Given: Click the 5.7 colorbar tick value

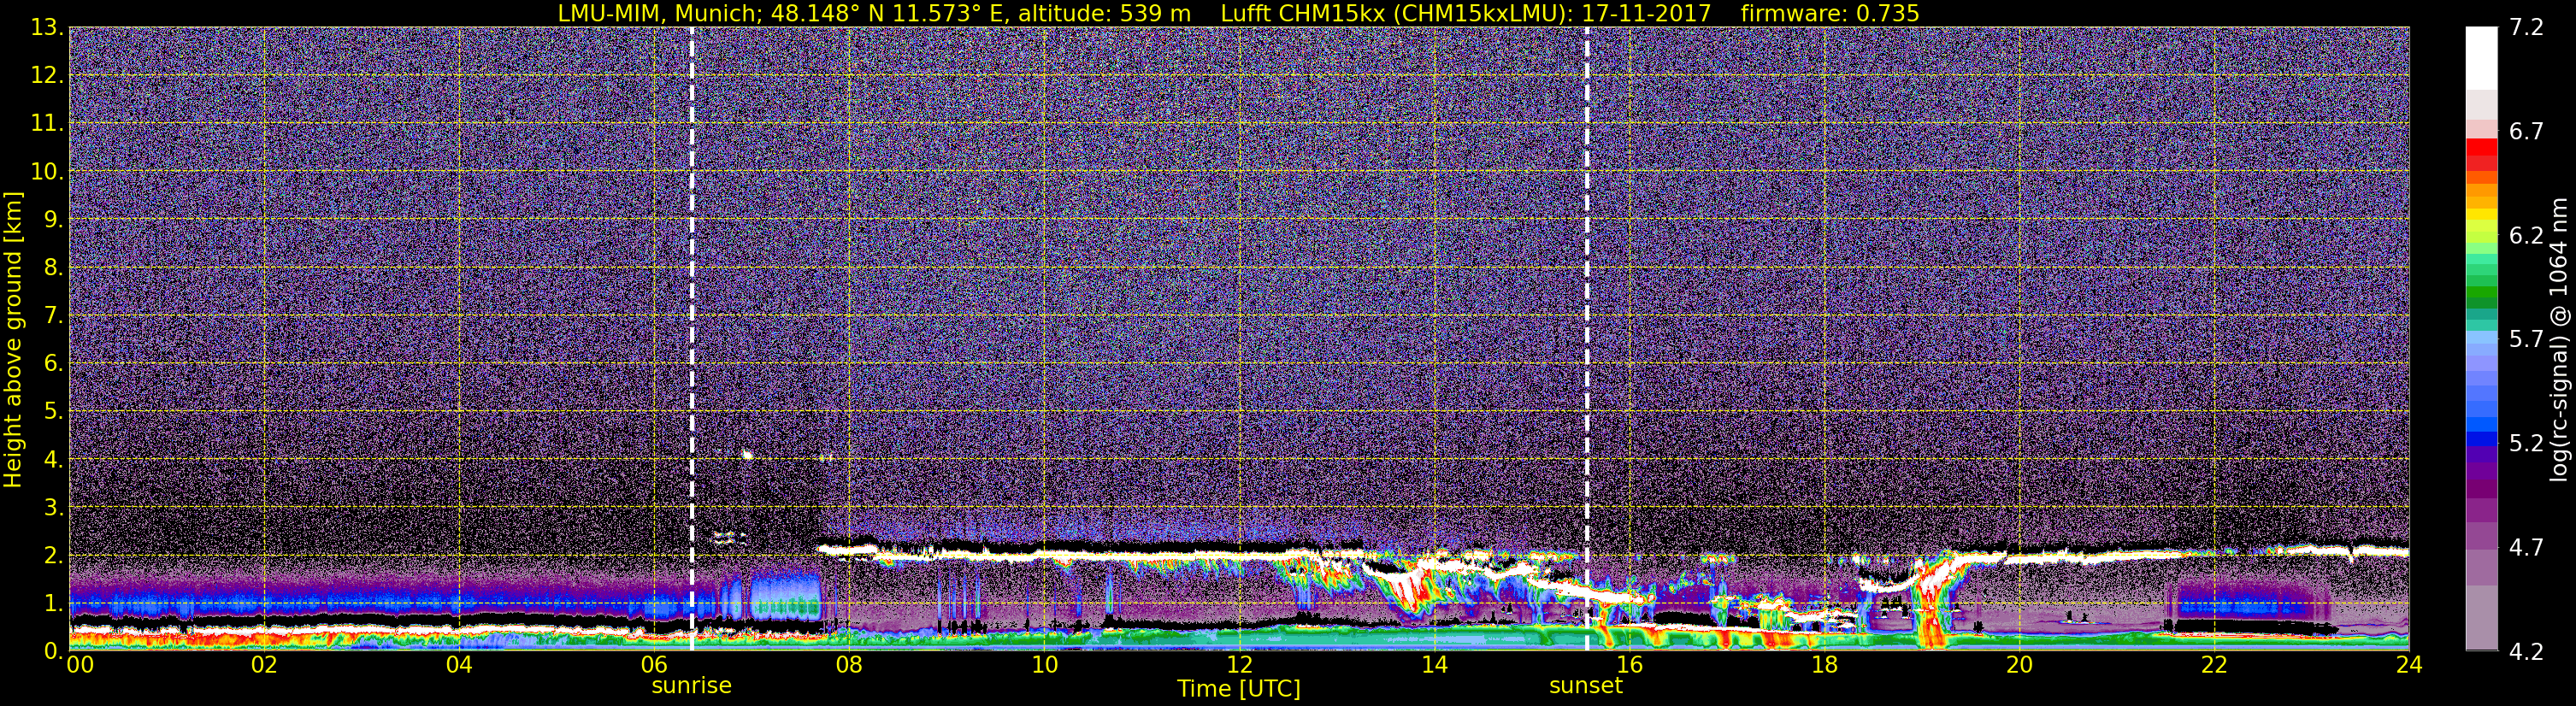Looking at the screenshot, I should 2526,339.
